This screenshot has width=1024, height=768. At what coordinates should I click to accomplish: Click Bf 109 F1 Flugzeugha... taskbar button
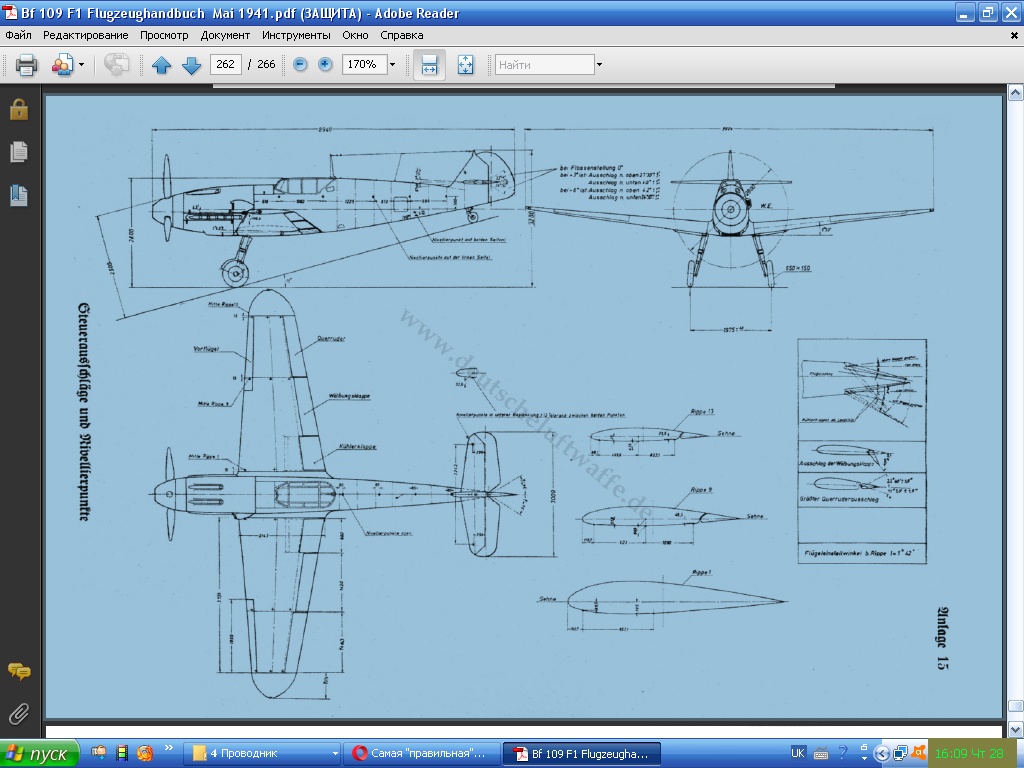(582, 754)
